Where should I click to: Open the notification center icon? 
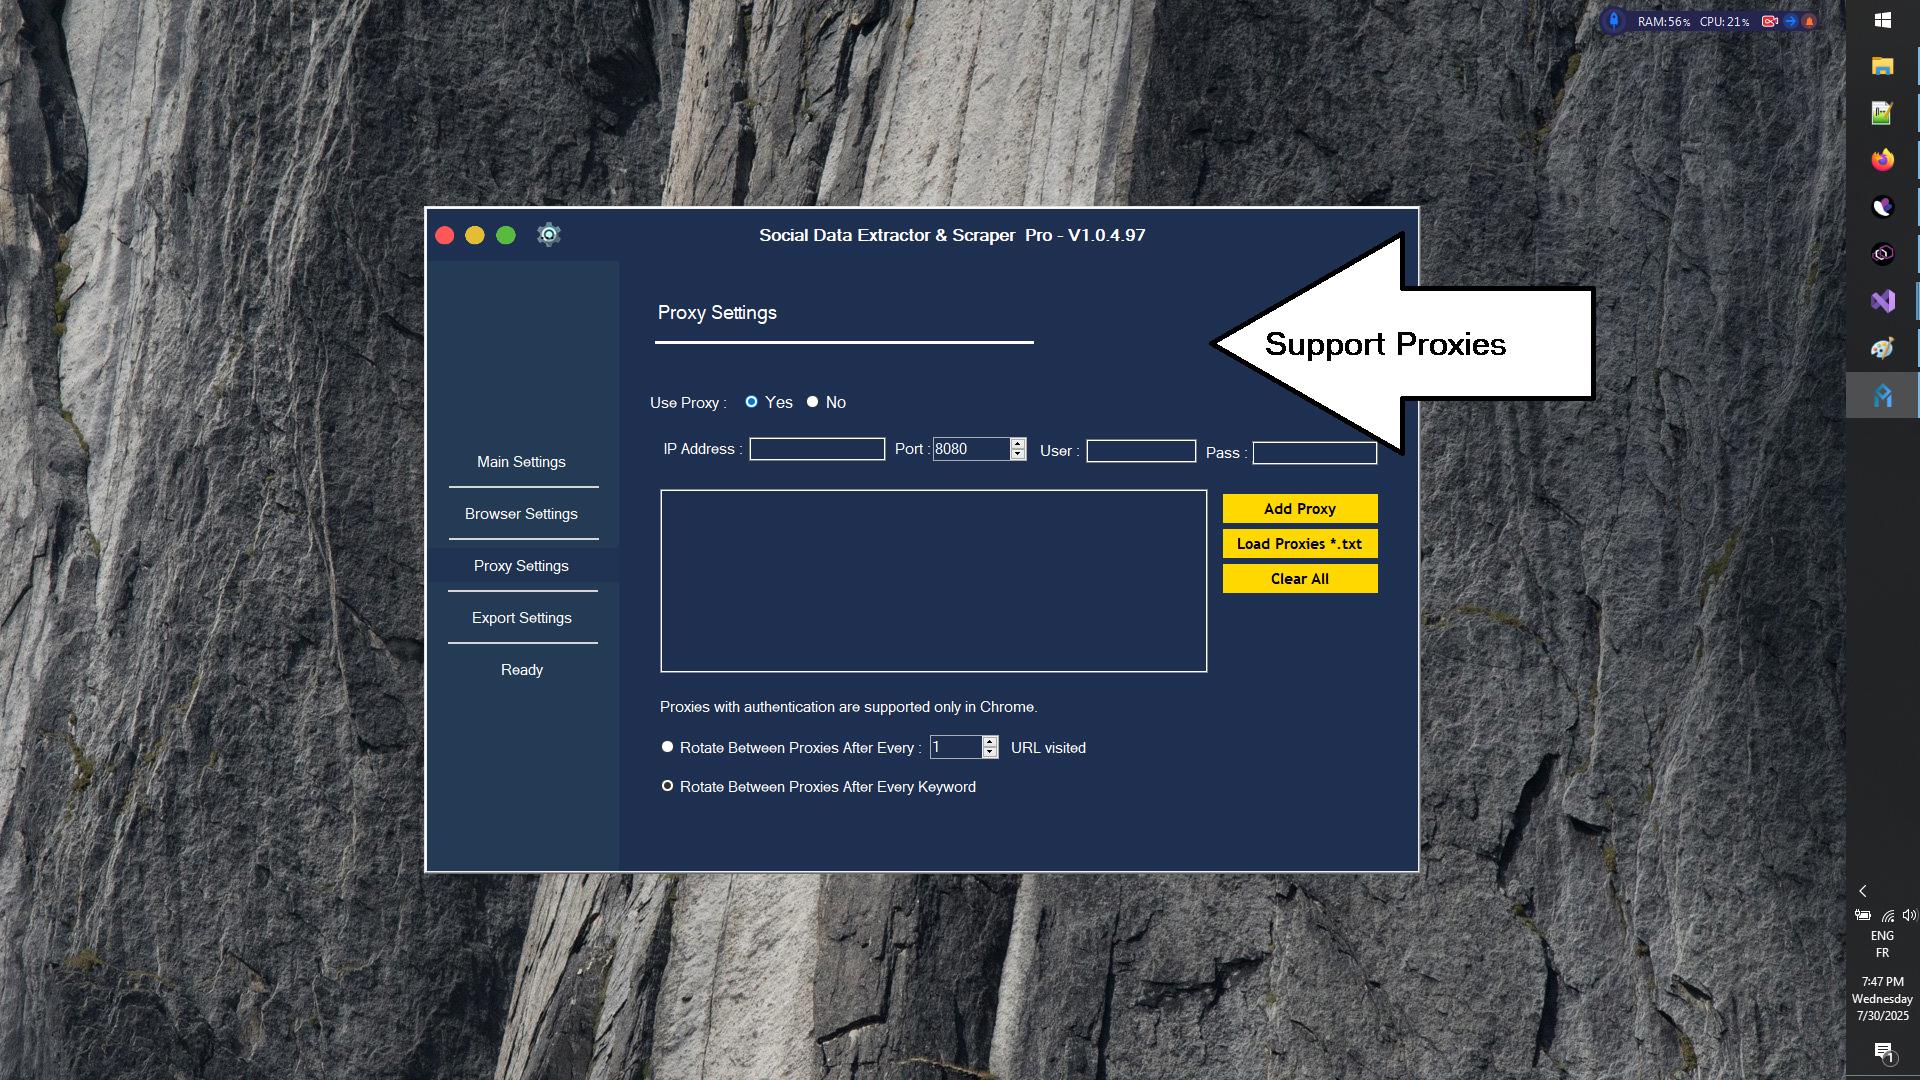tap(1883, 1051)
